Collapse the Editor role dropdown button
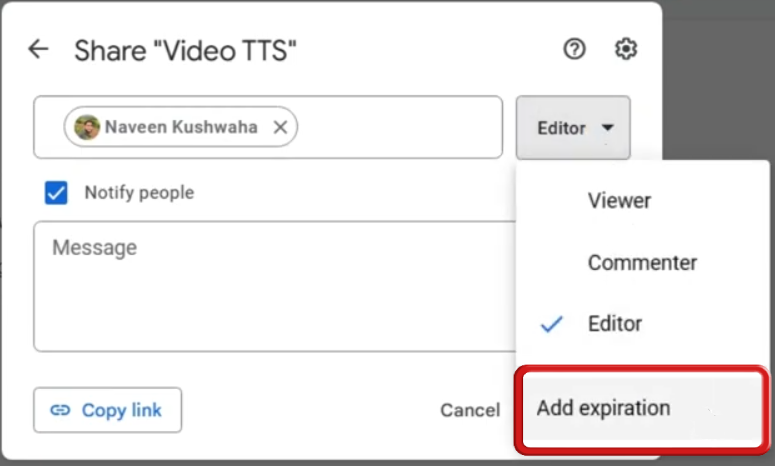This screenshot has height=466, width=775. (573, 127)
